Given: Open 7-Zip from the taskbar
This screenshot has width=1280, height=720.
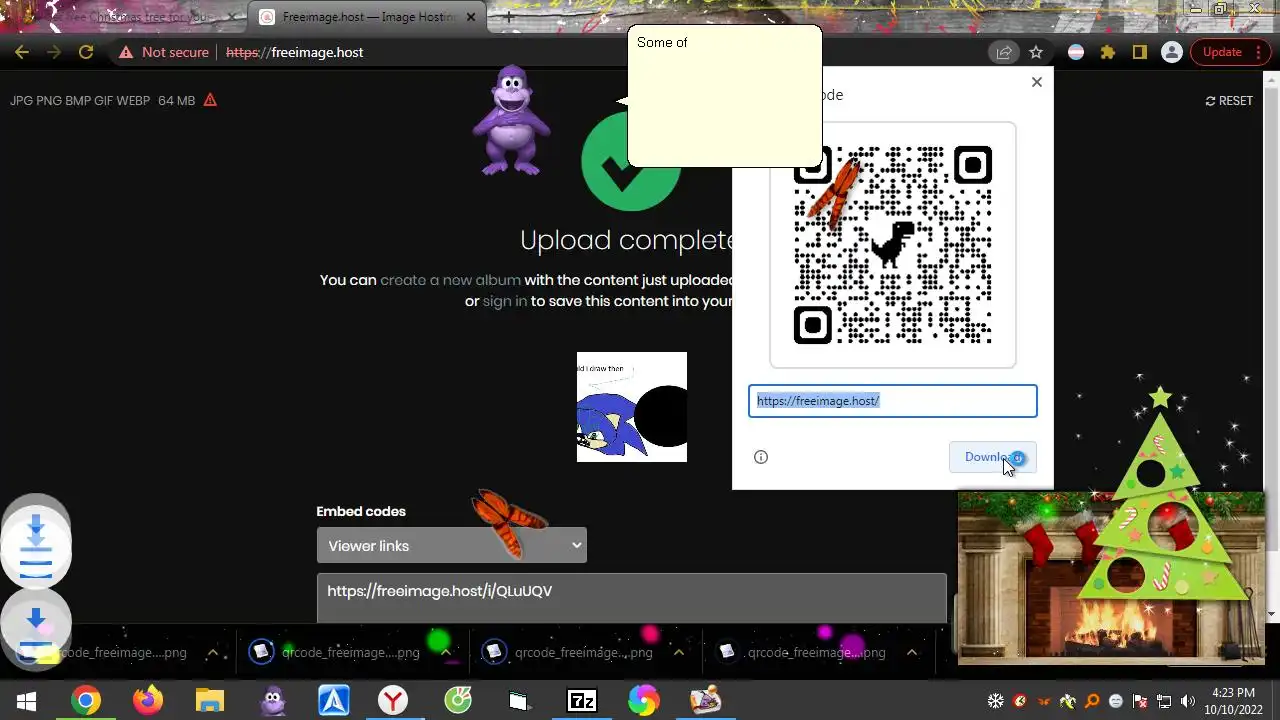Looking at the screenshot, I should coord(582,701).
